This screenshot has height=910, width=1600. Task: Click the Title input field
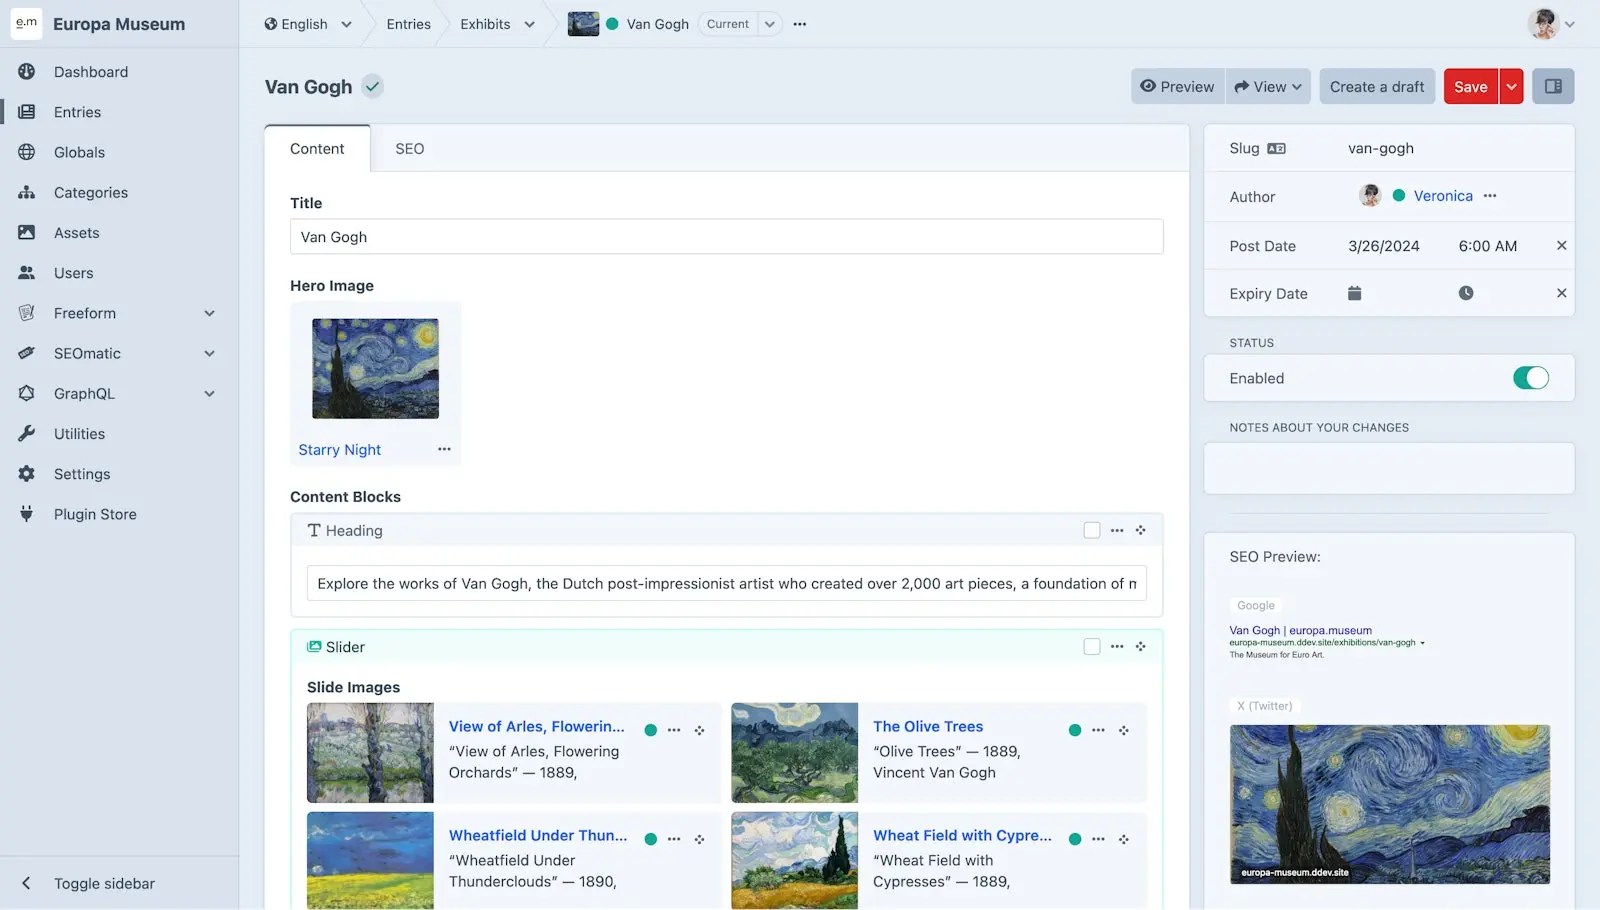pos(727,237)
